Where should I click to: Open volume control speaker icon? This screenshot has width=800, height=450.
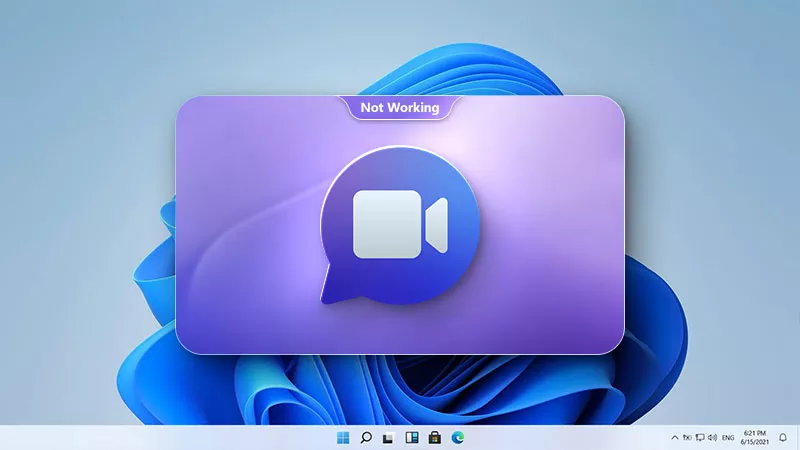tap(712, 438)
